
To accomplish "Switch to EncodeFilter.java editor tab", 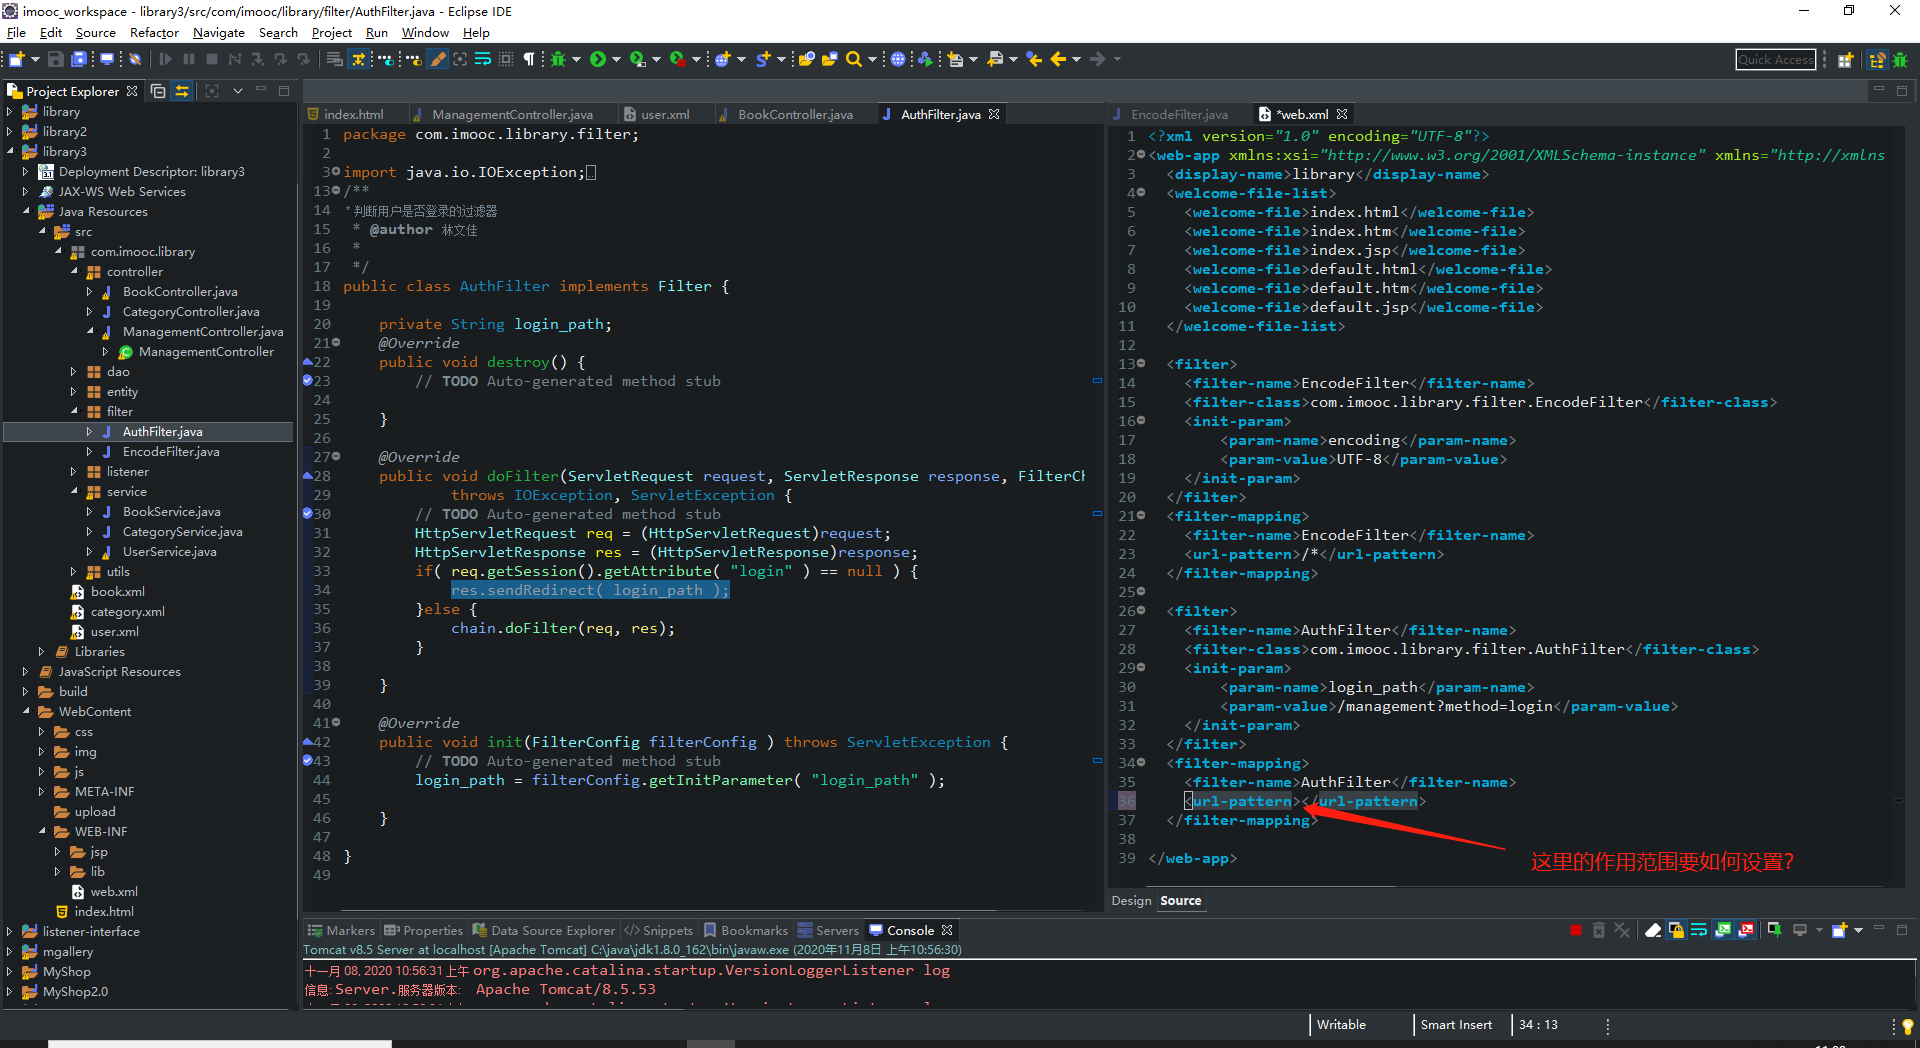I will (1179, 115).
